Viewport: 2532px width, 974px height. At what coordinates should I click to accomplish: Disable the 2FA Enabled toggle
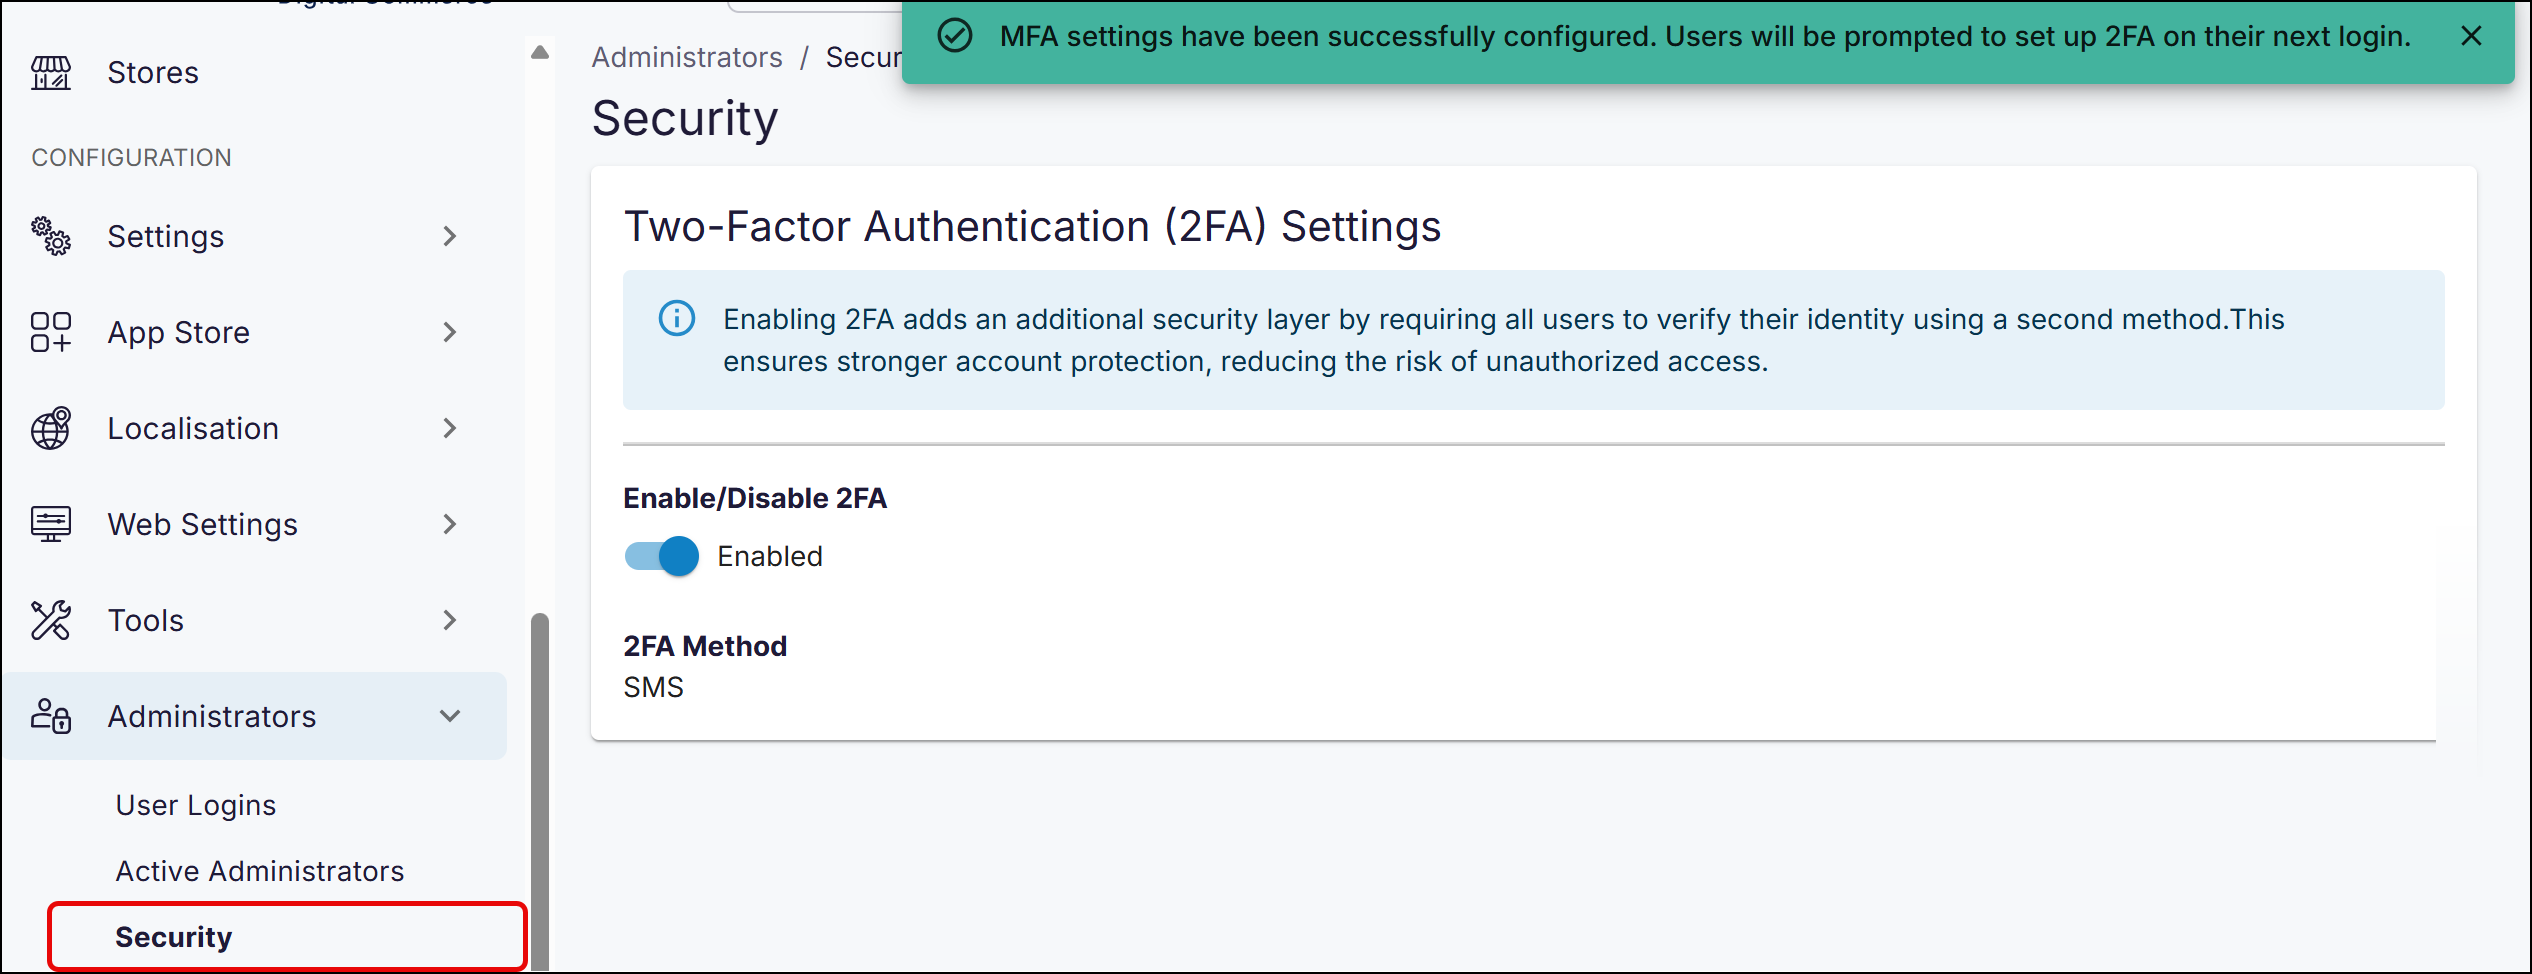pos(662,556)
